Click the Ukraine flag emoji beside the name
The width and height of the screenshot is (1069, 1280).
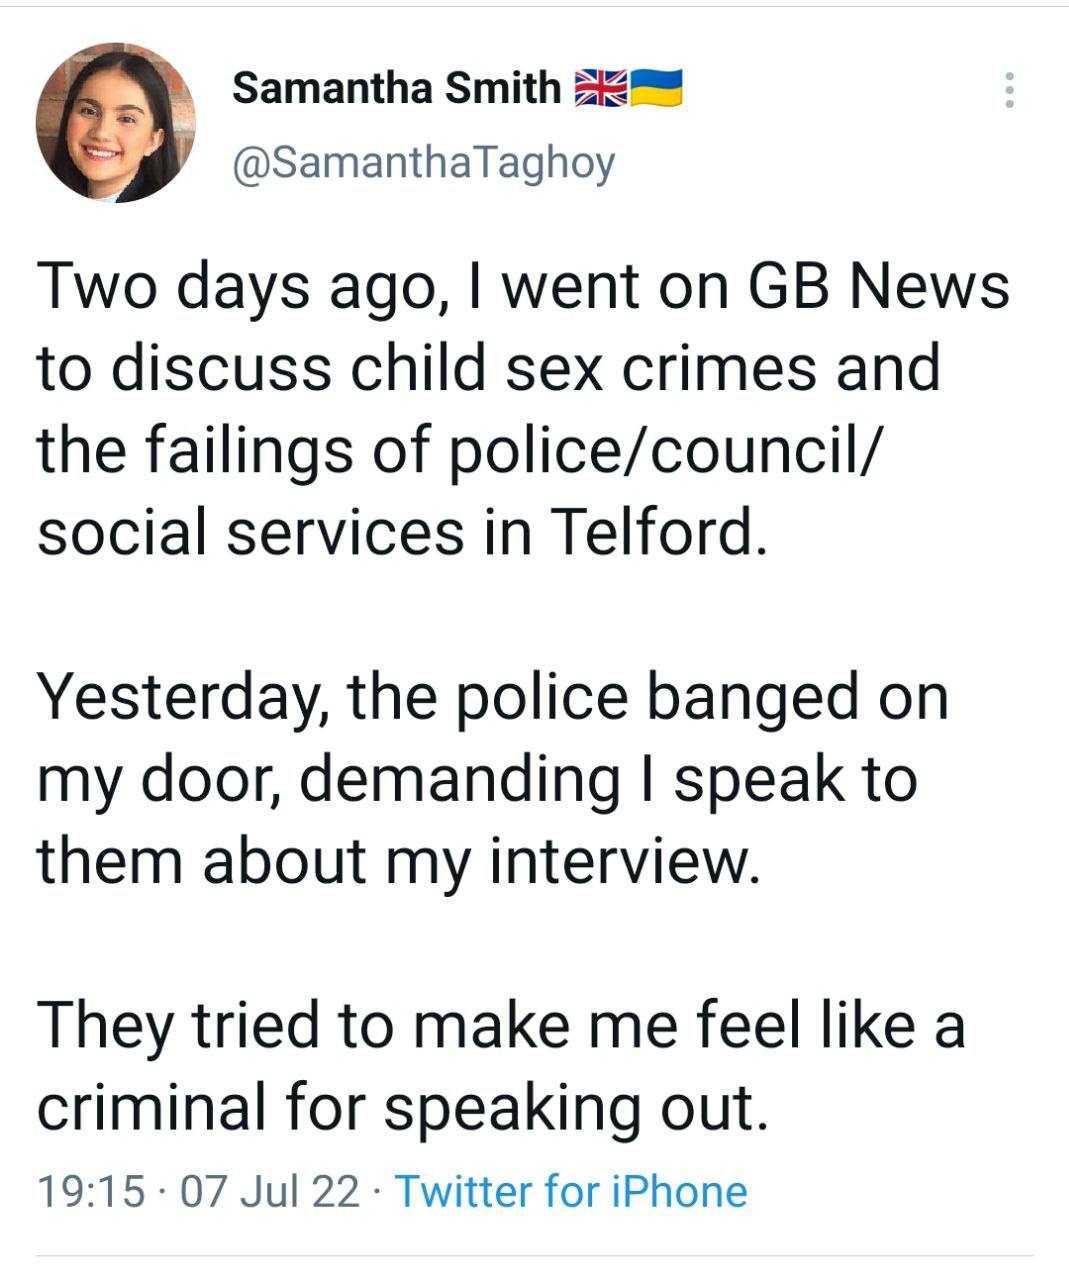pos(656,89)
